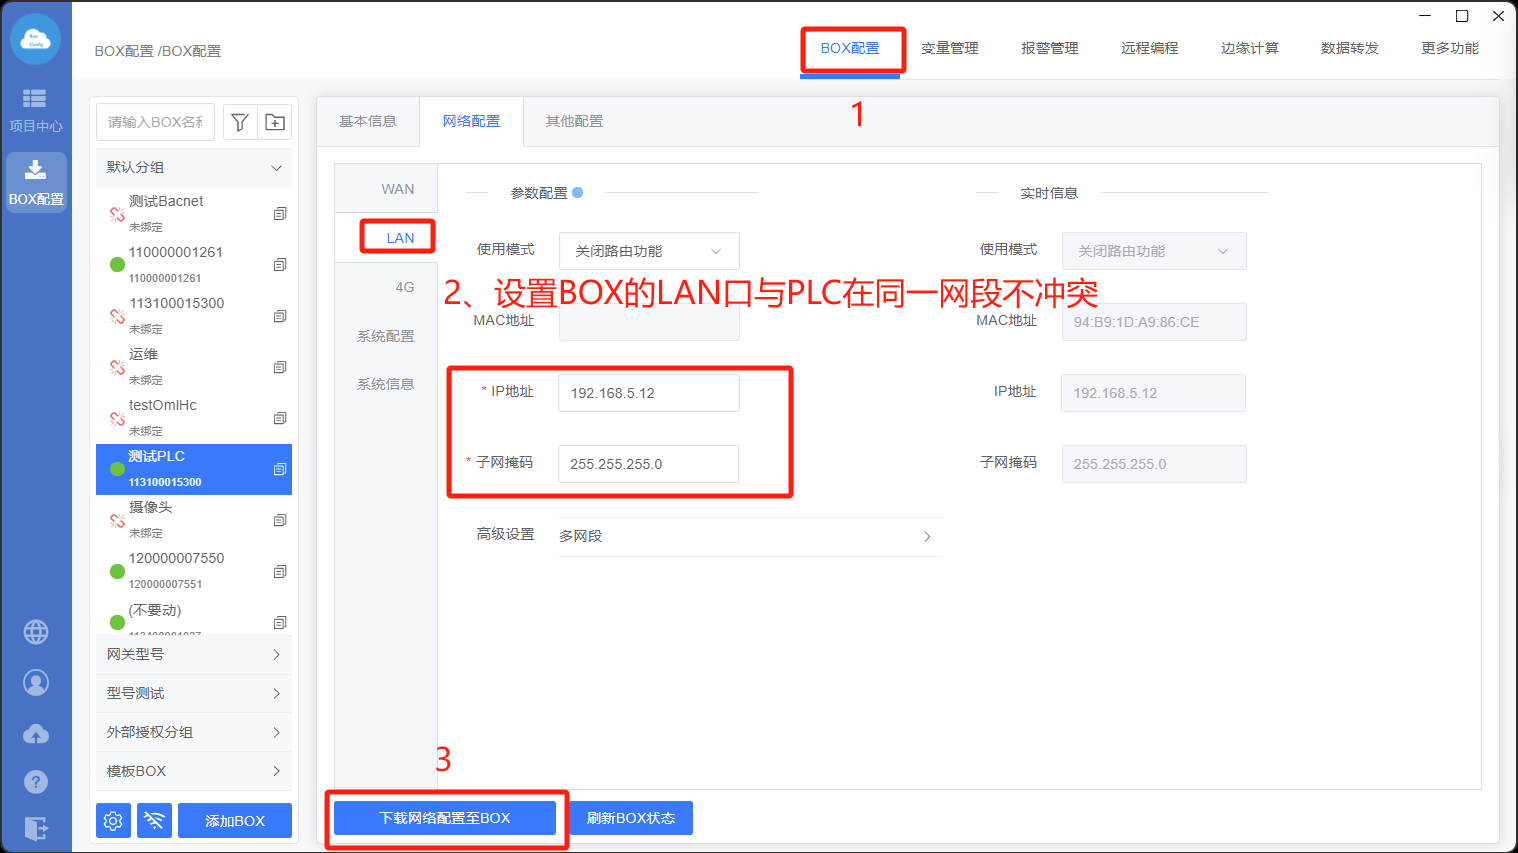This screenshot has height=853, width=1518.
Task: Open the BOX配置 top menu
Action: (x=850, y=48)
